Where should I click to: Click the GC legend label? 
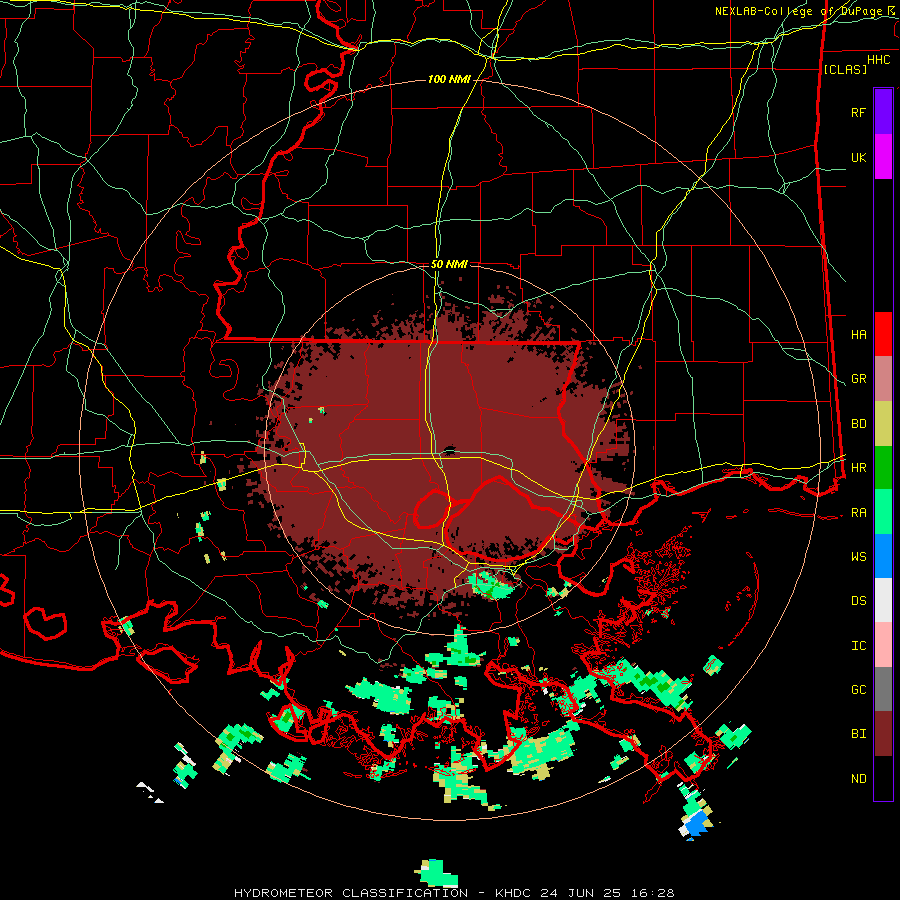pyautogui.click(x=858, y=689)
